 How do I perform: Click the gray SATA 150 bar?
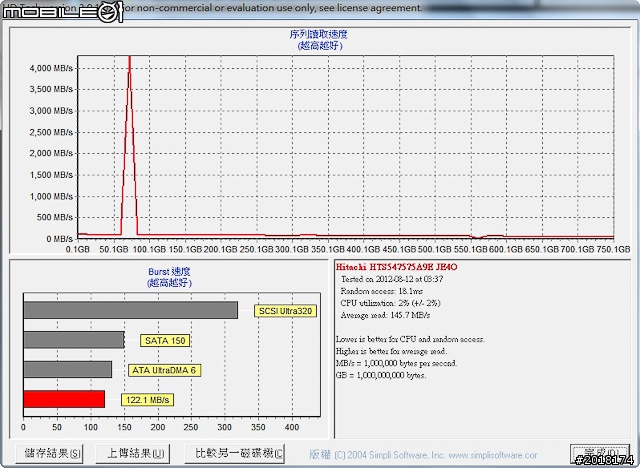coord(74,339)
